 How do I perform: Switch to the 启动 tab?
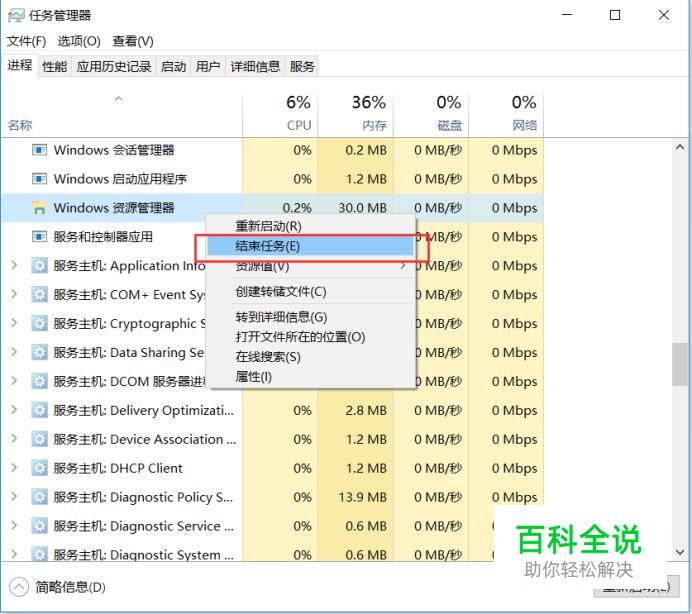173,67
